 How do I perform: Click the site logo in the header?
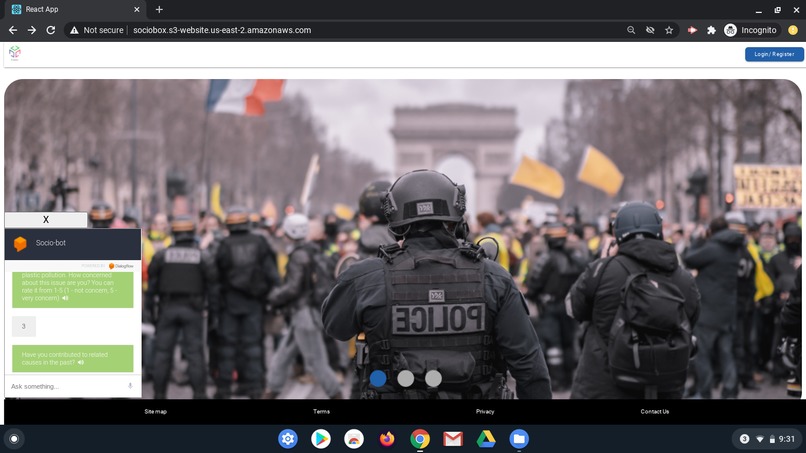click(x=15, y=52)
